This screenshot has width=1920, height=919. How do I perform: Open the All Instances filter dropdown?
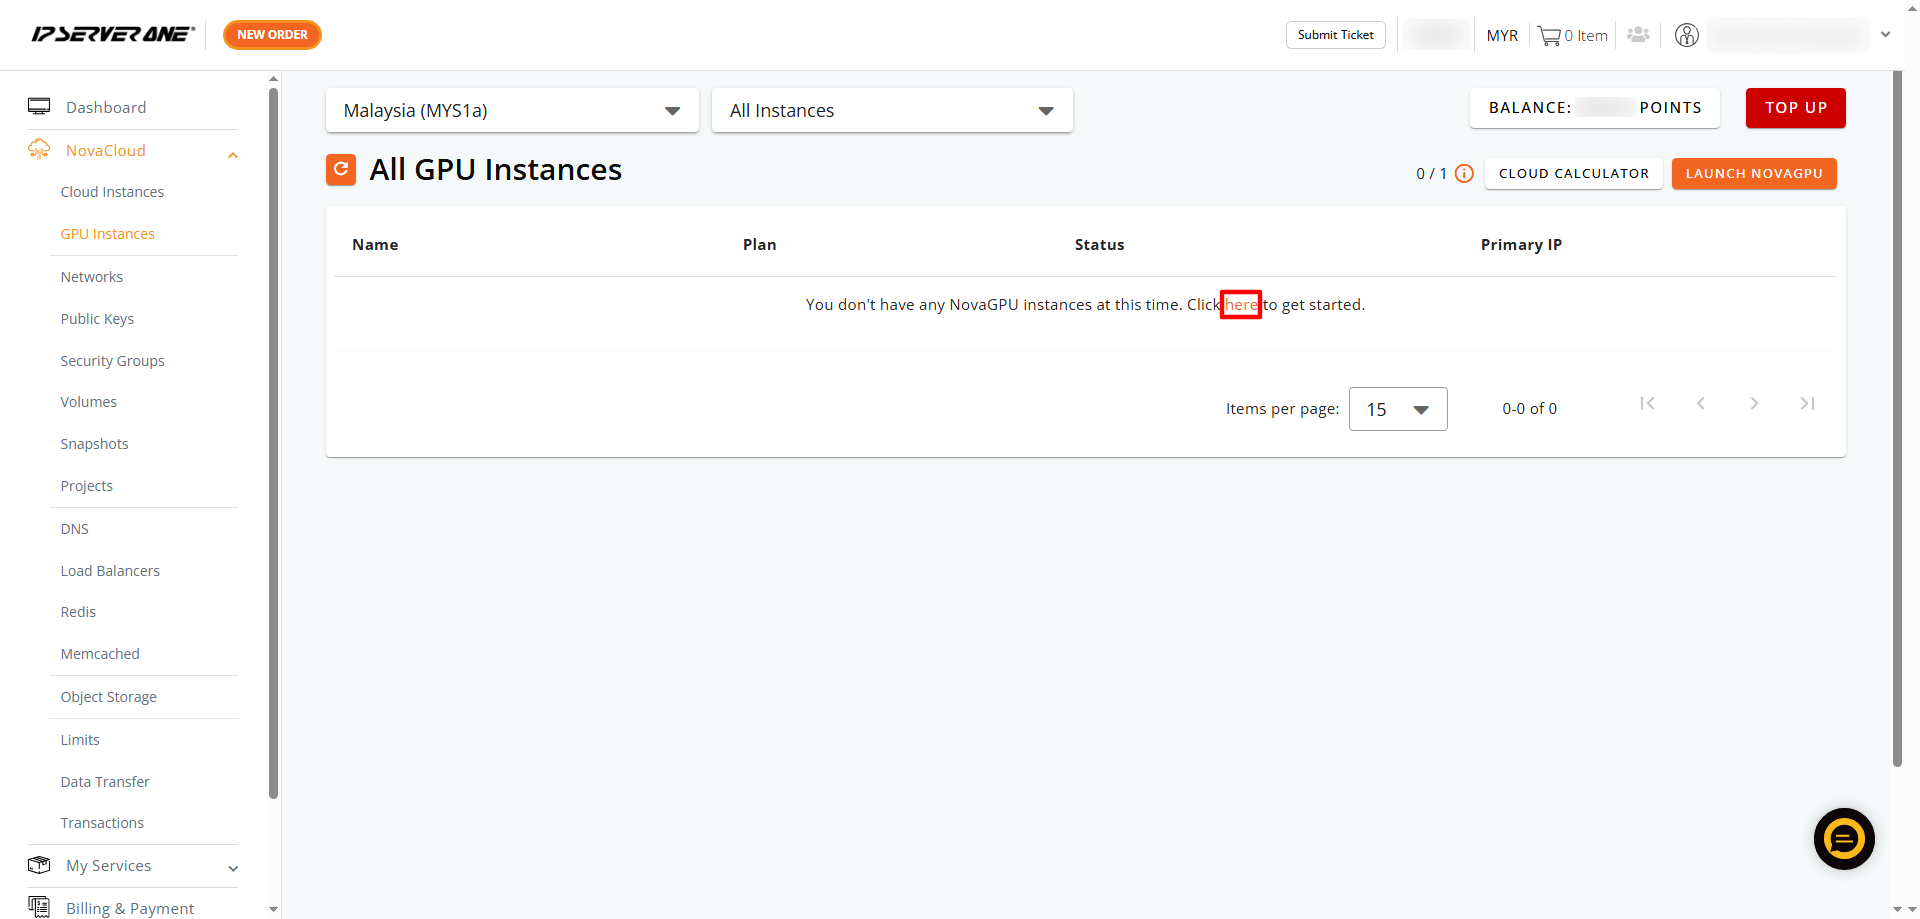tap(892, 110)
